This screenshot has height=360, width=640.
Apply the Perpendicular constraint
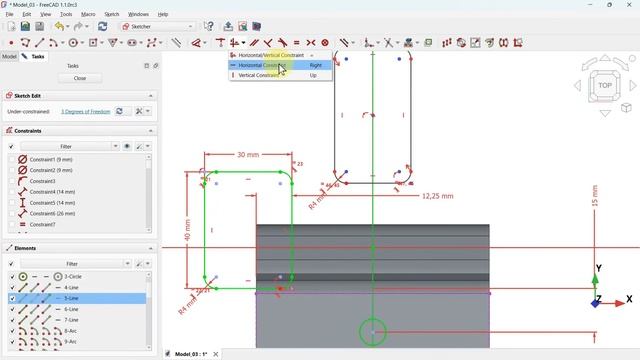click(x=268, y=43)
